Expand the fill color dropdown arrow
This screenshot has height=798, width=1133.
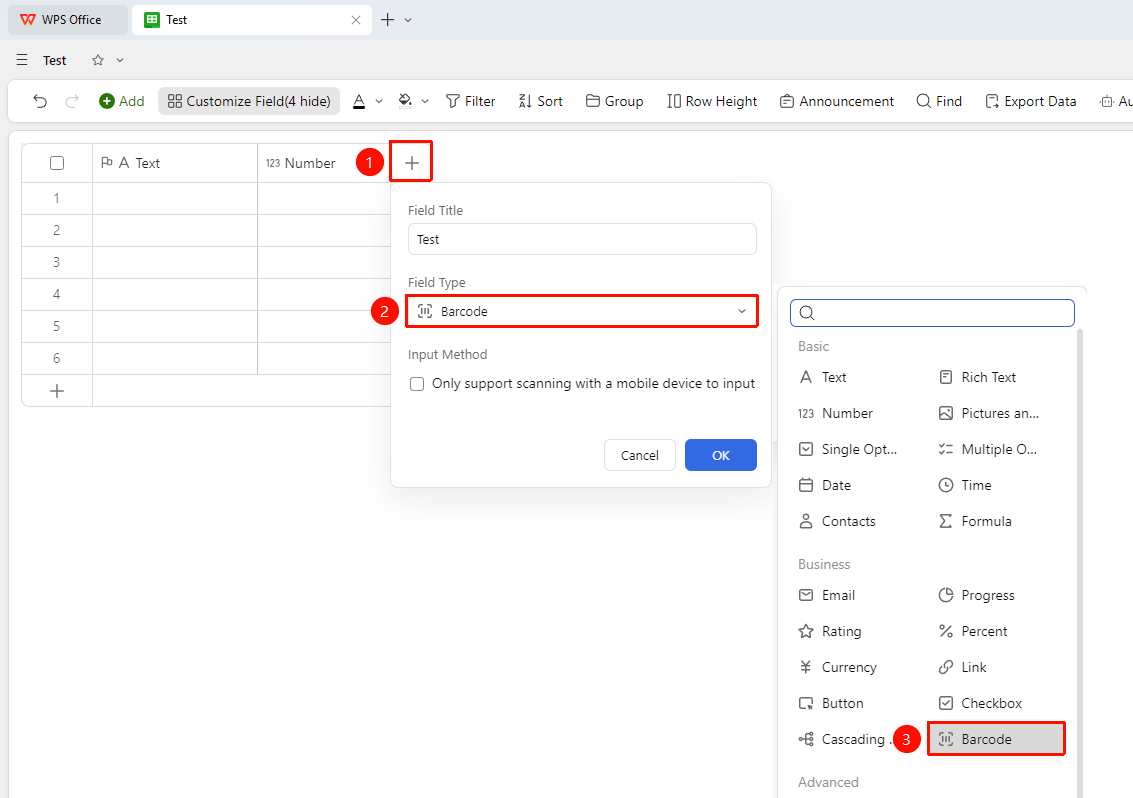[425, 101]
